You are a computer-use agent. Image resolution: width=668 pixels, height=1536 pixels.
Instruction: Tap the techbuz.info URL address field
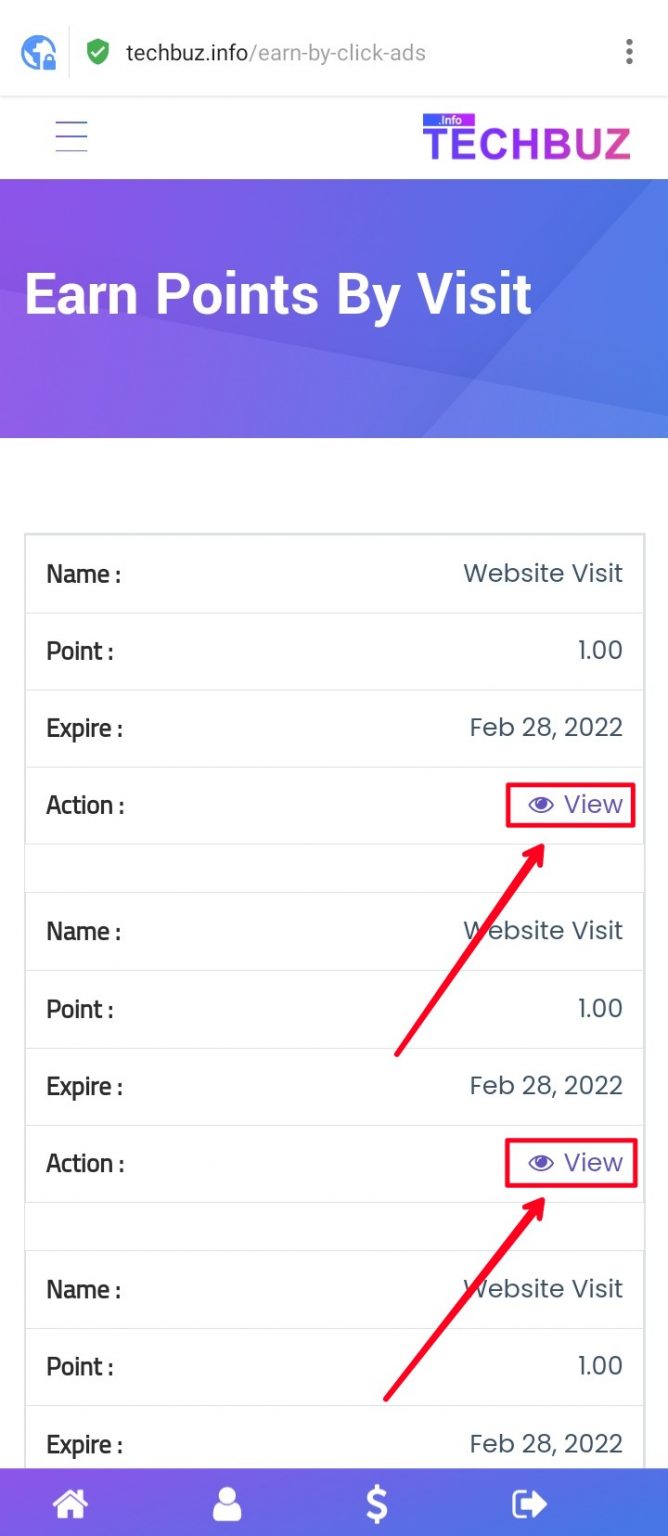(x=276, y=52)
